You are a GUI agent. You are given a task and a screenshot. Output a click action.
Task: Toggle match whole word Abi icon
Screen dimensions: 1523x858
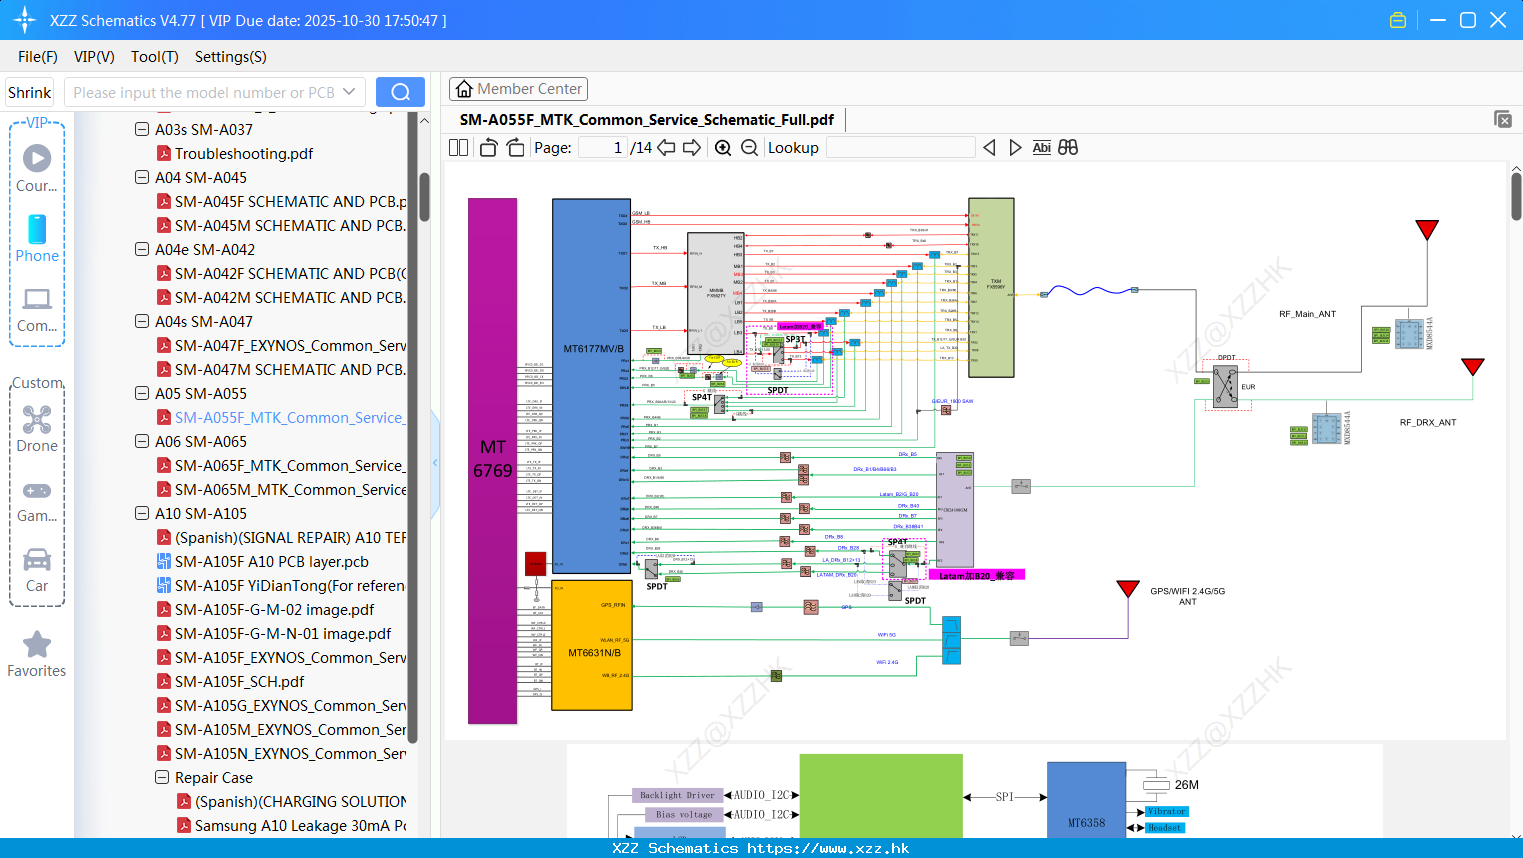click(1041, 148)
